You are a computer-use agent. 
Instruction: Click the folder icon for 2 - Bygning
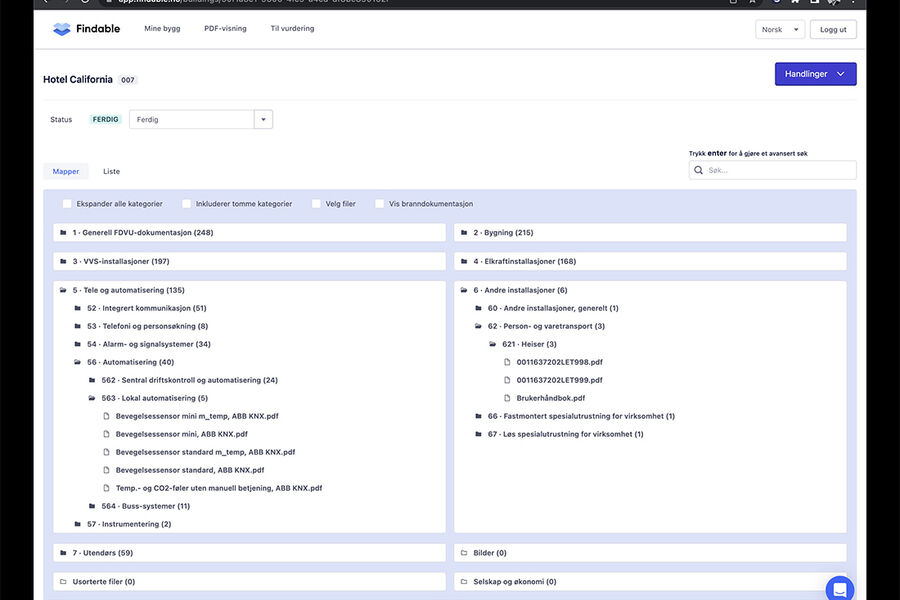point(463,233)
